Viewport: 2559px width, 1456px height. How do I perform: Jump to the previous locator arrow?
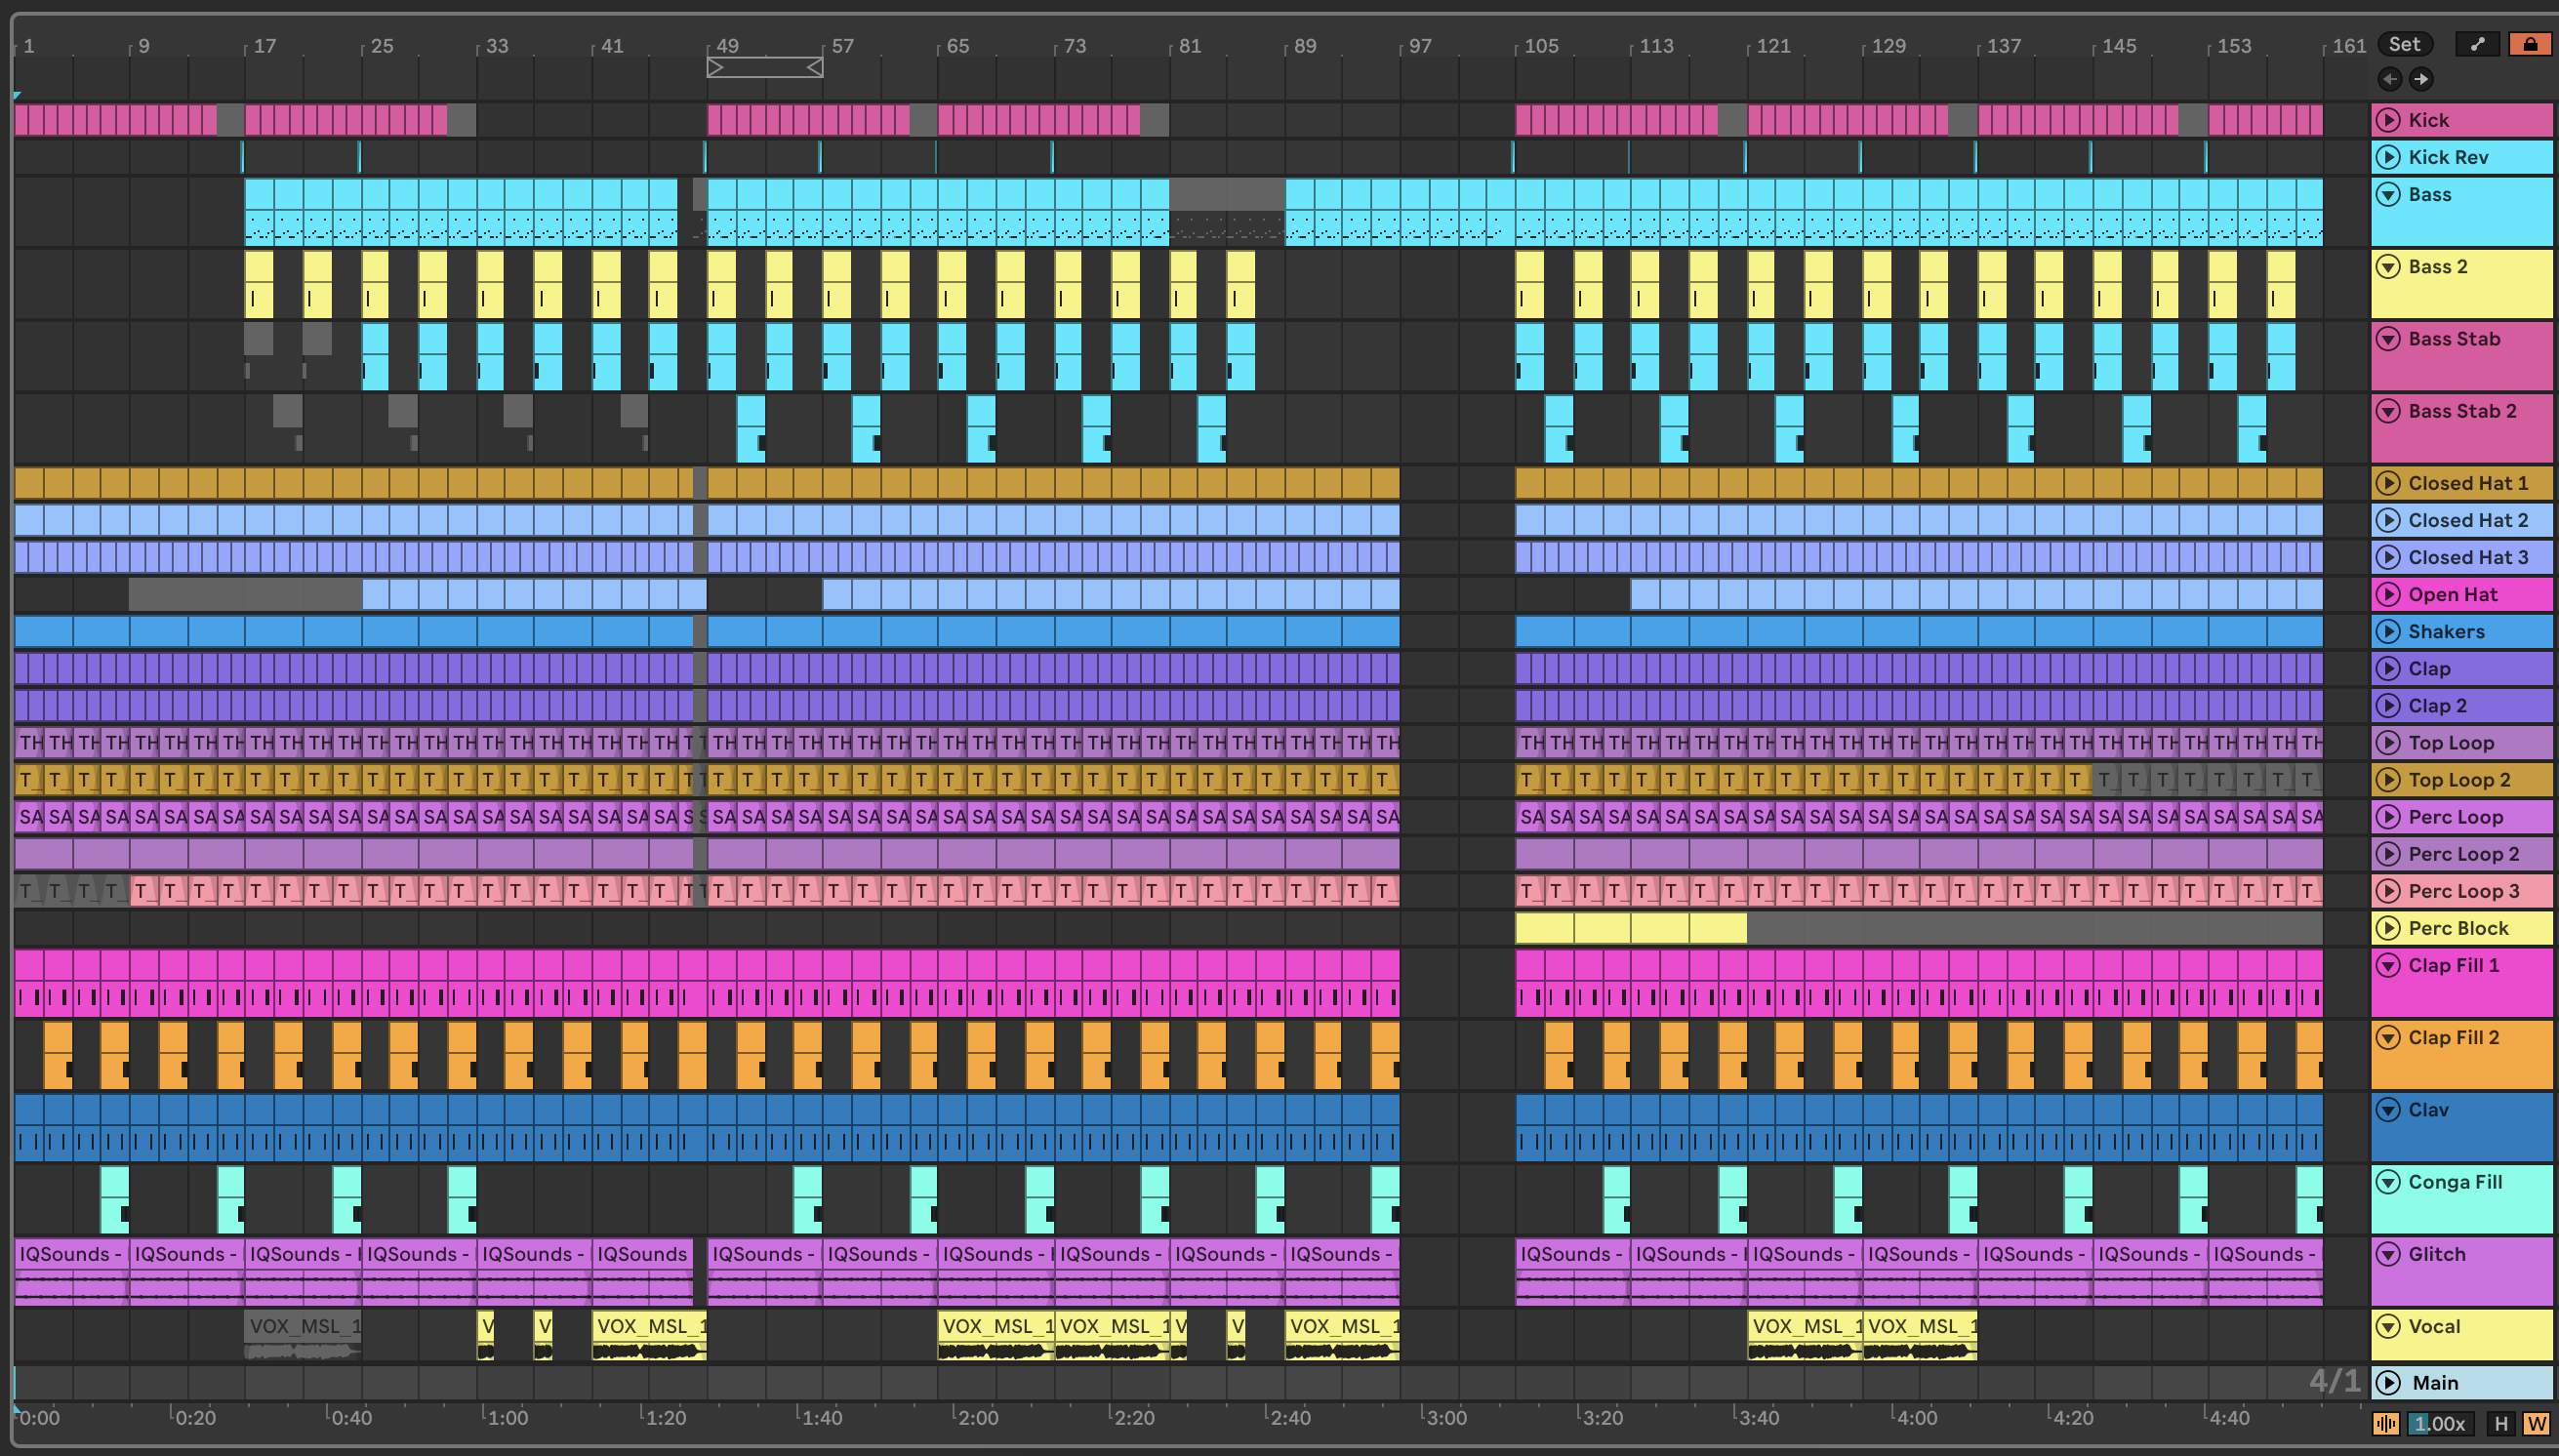2390,79
